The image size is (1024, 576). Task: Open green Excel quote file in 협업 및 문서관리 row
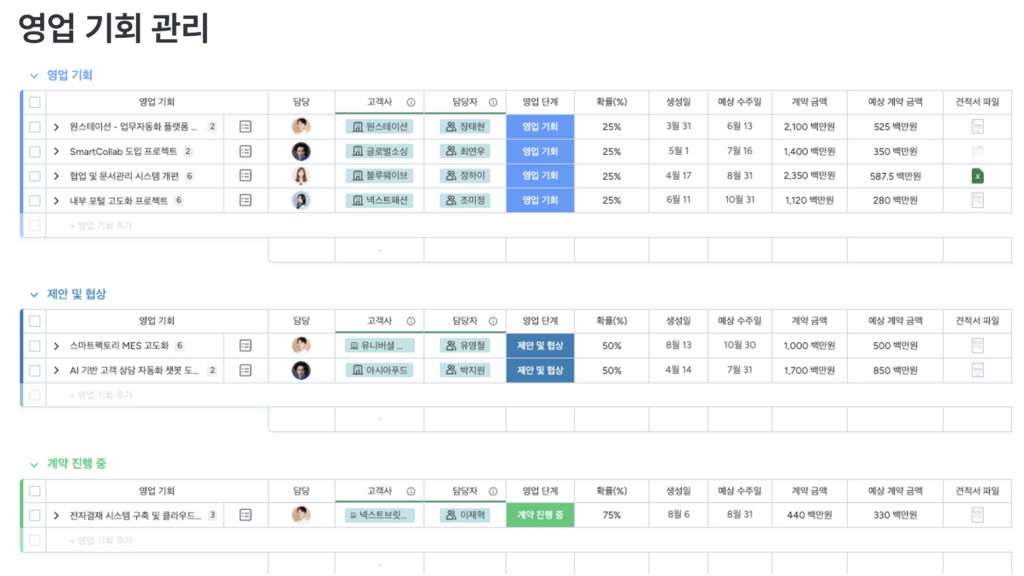click(x=978, y=176)
